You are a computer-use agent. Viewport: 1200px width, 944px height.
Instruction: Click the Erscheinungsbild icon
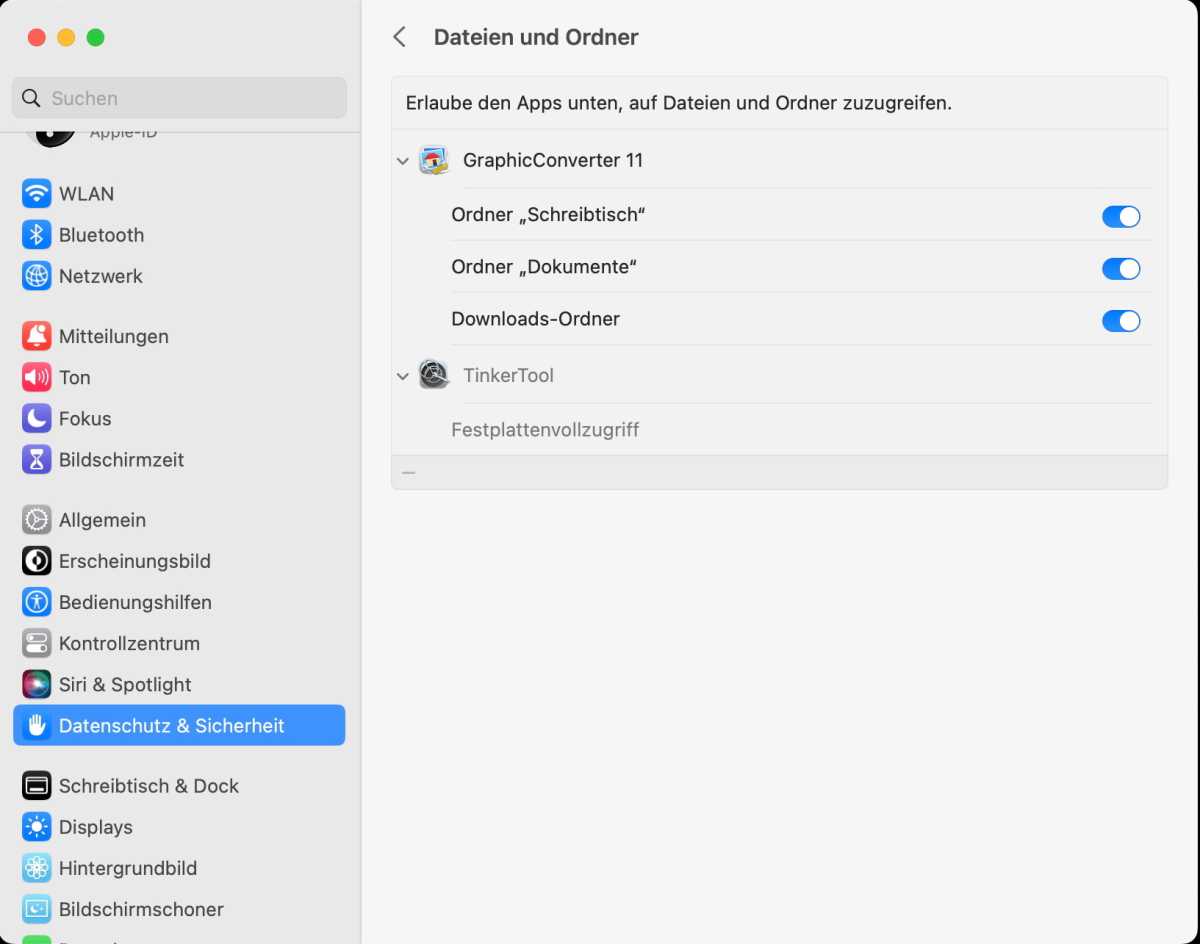coord(37,561)
